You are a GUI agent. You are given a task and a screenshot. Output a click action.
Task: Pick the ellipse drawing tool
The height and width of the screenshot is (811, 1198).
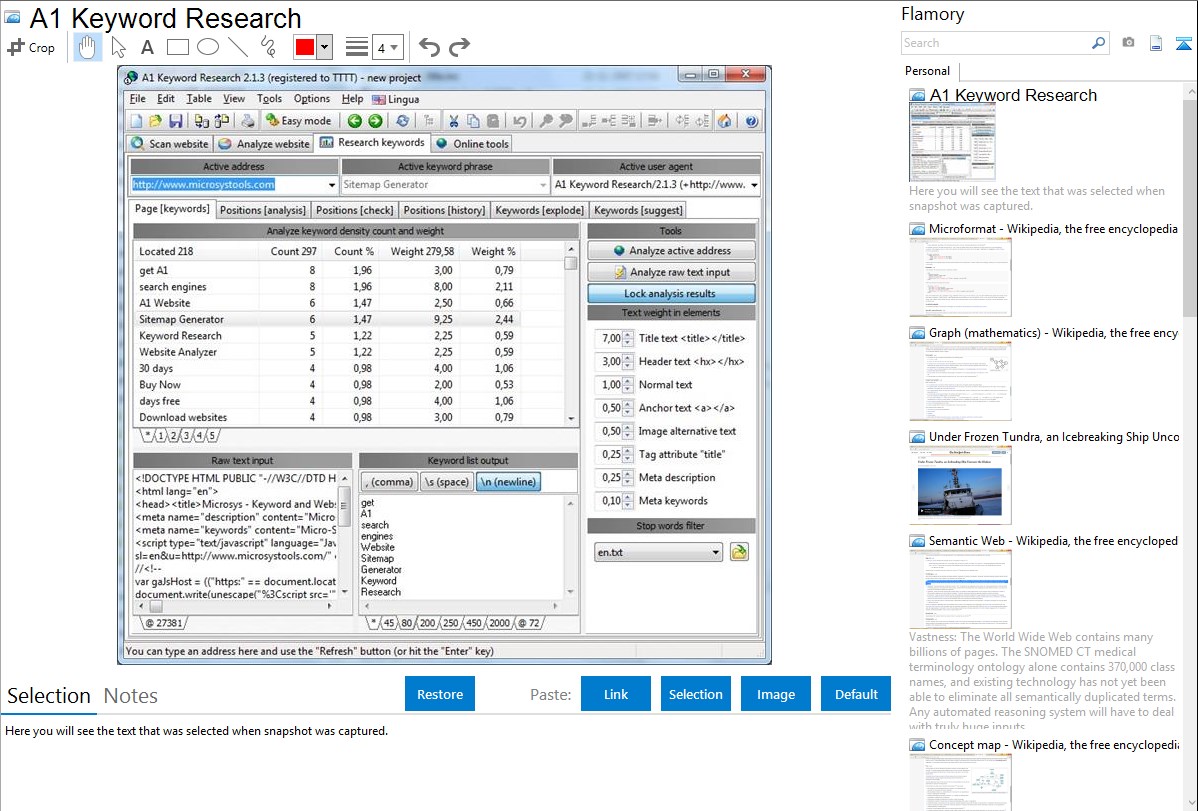pyautogui.click(x=208, y=47)
